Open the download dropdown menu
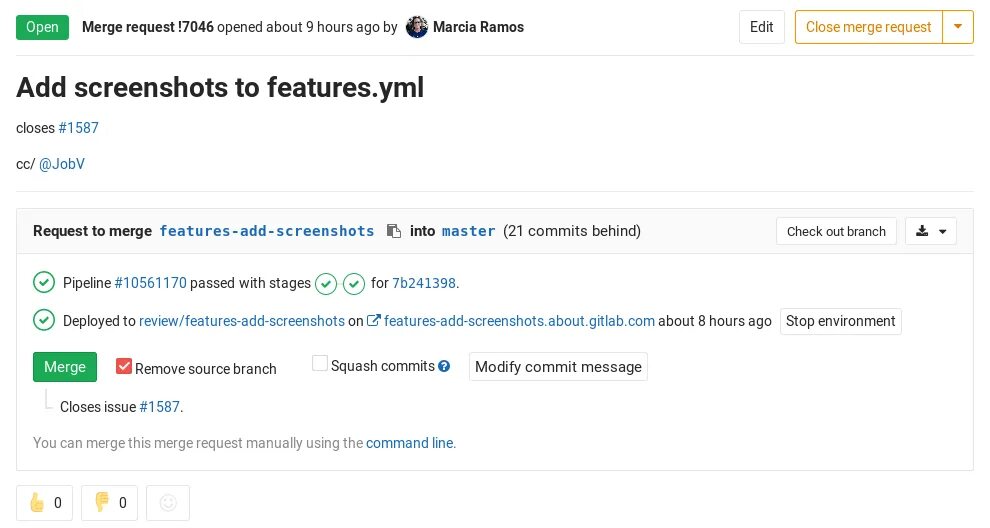Screen dimensions: 990x528 point(931,231)
